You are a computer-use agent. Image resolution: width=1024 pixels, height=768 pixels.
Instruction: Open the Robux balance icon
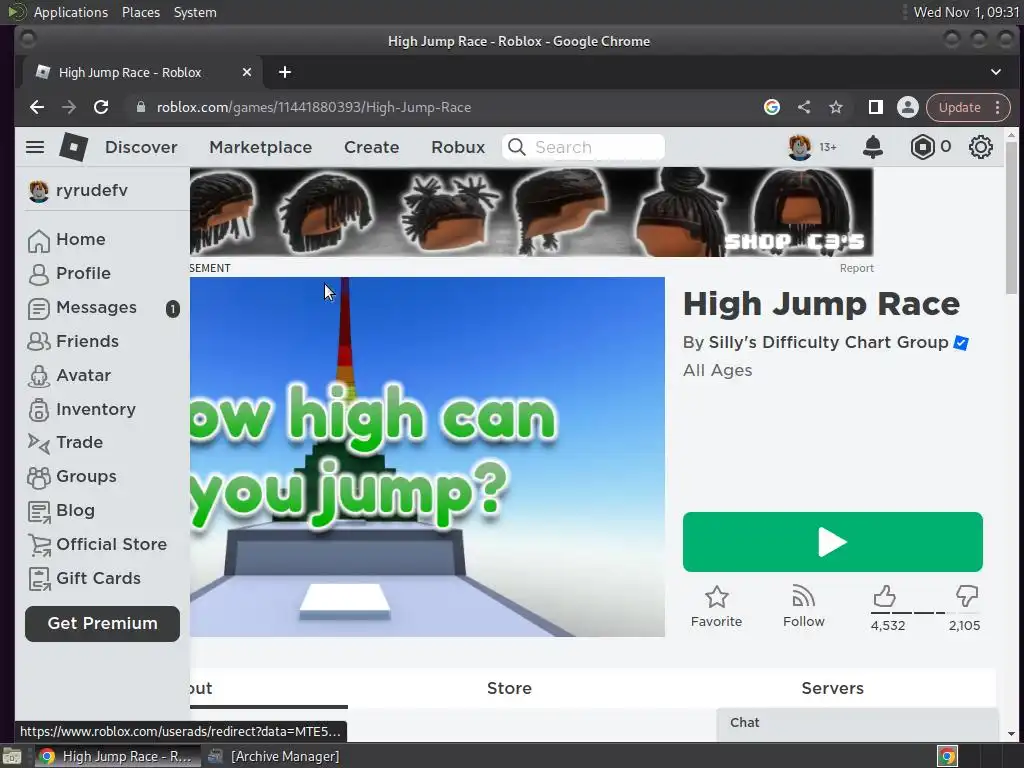click(x=922, y=147)
